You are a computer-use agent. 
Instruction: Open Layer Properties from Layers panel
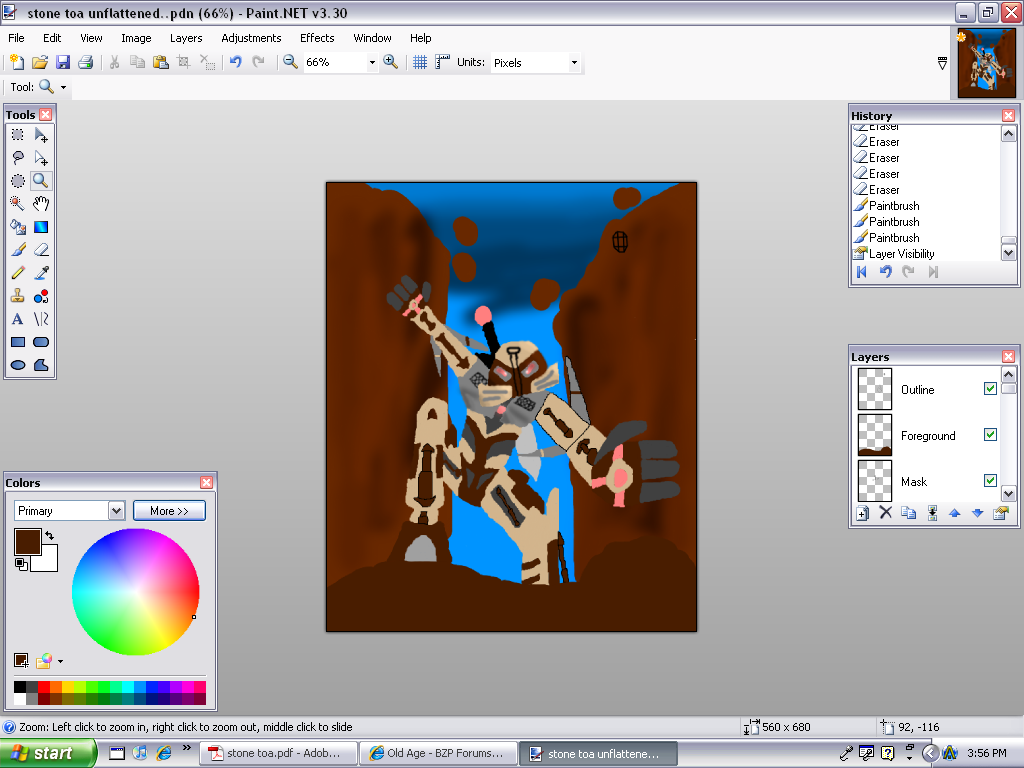pos(1002,513)
